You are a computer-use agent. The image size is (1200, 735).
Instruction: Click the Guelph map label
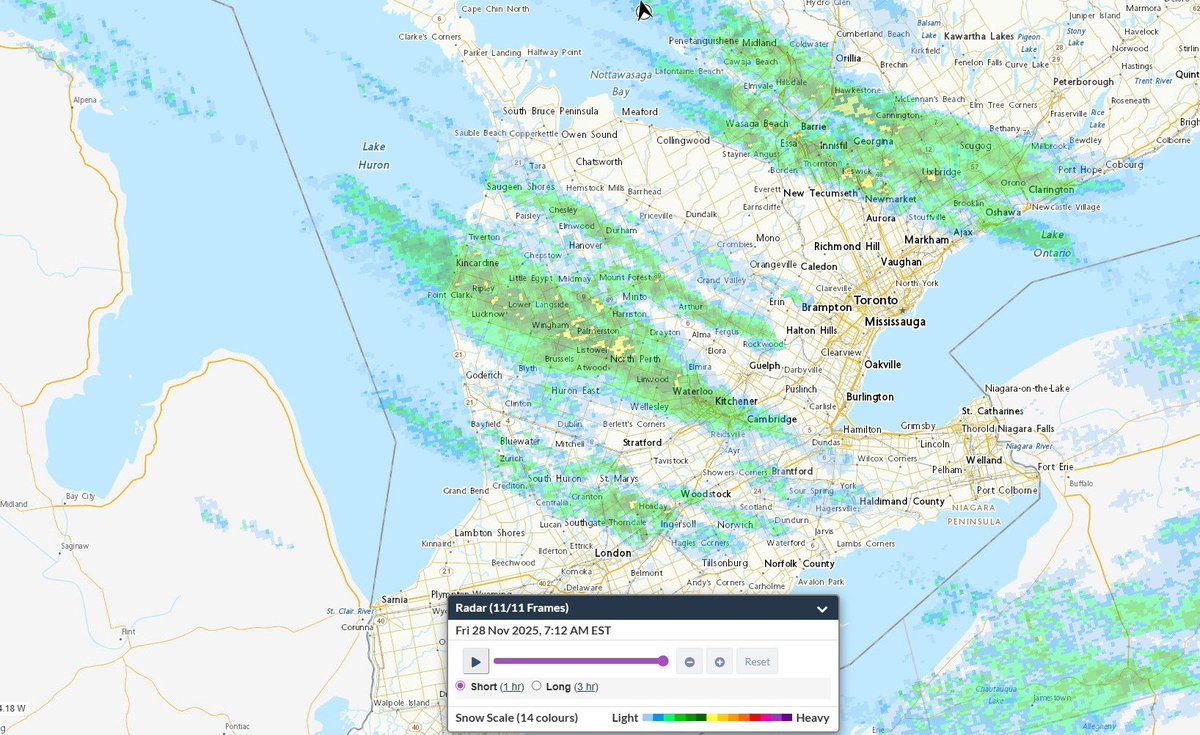pyautogui.click(x=764, y=367)
